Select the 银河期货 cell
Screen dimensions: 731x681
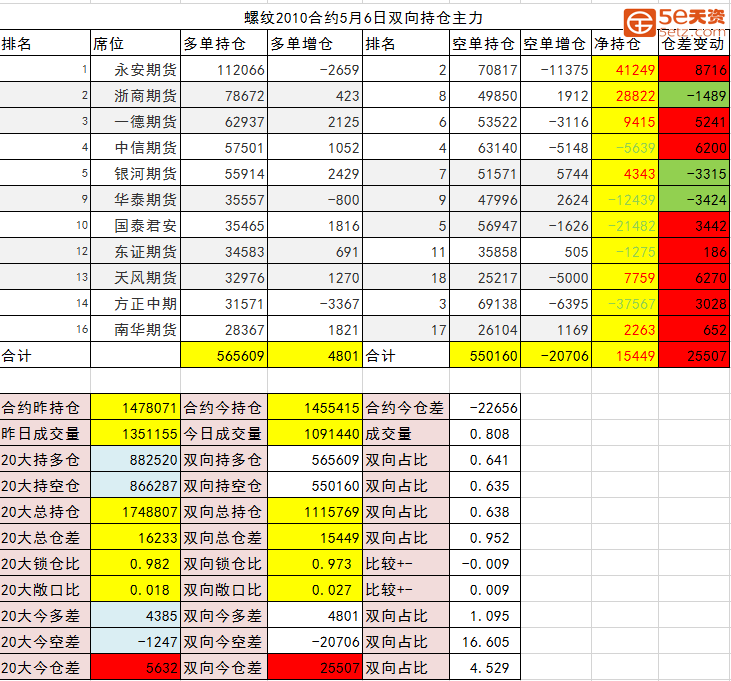(x=135, y=174)
